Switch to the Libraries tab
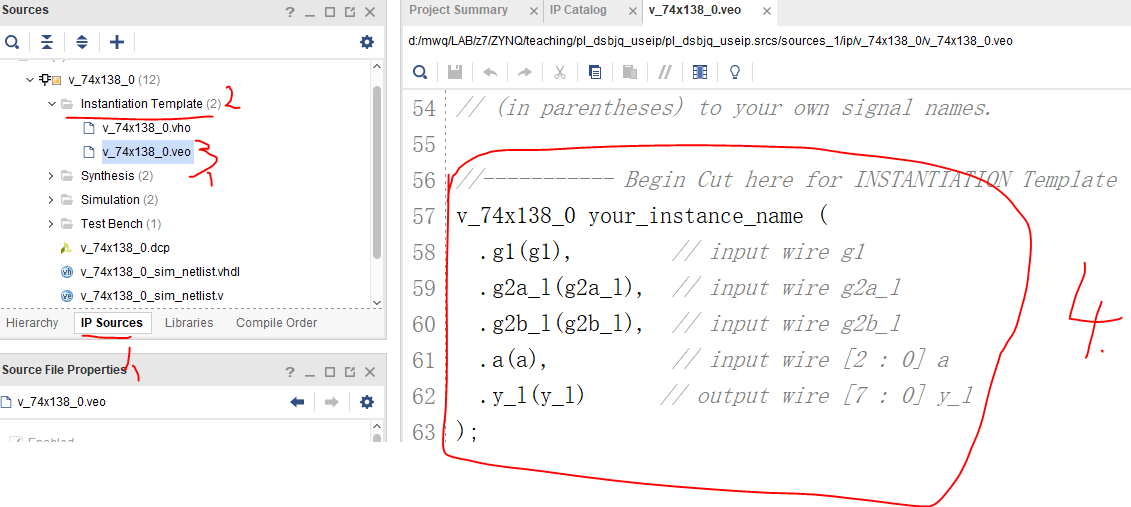Viewport: 1131px width, 507px height. [x=189, y=322]
